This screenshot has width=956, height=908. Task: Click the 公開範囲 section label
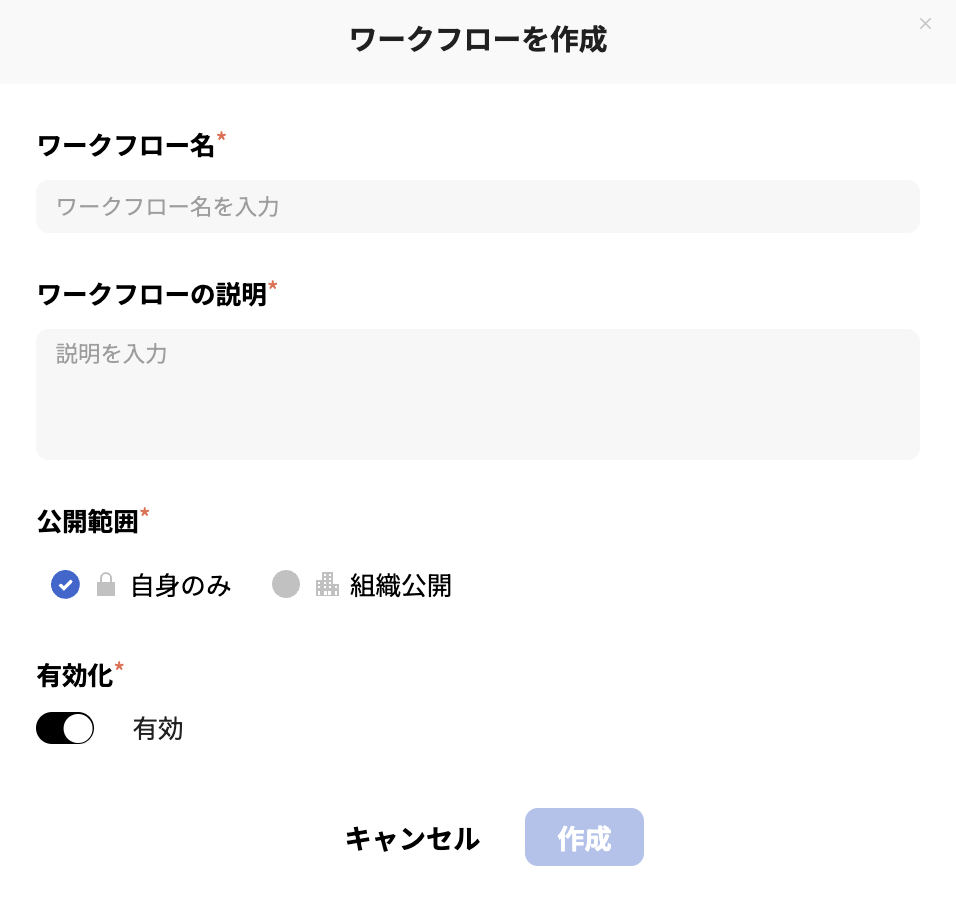click(87, 521)
